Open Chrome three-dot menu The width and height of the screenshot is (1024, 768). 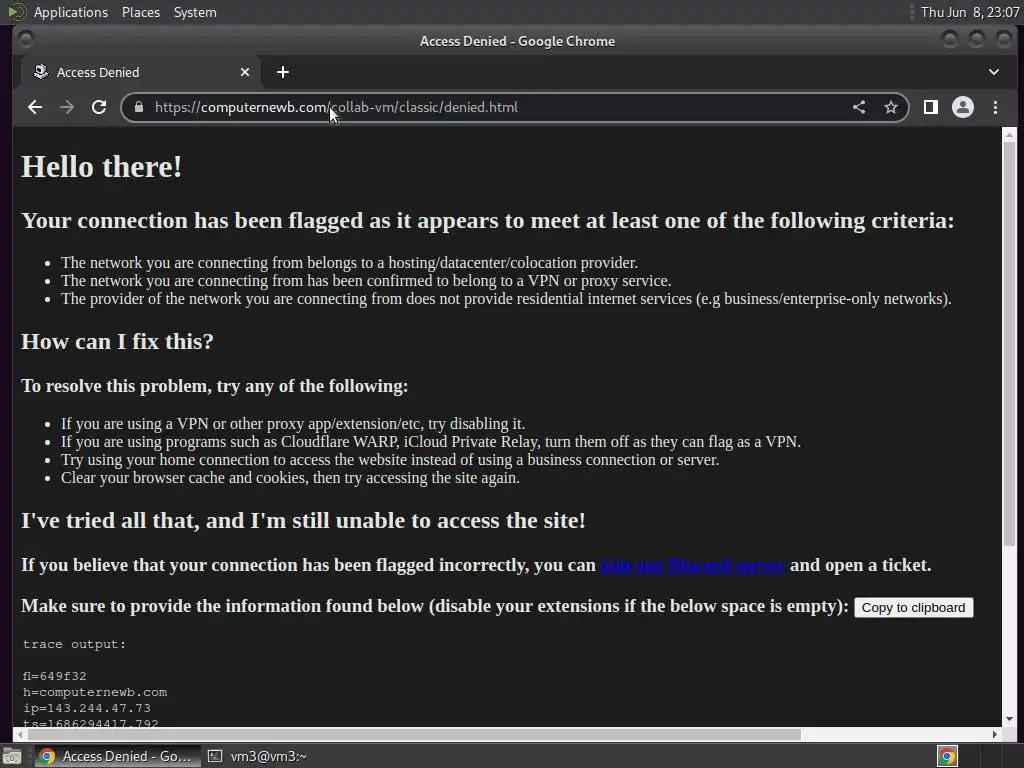click(x=995, y=107)
